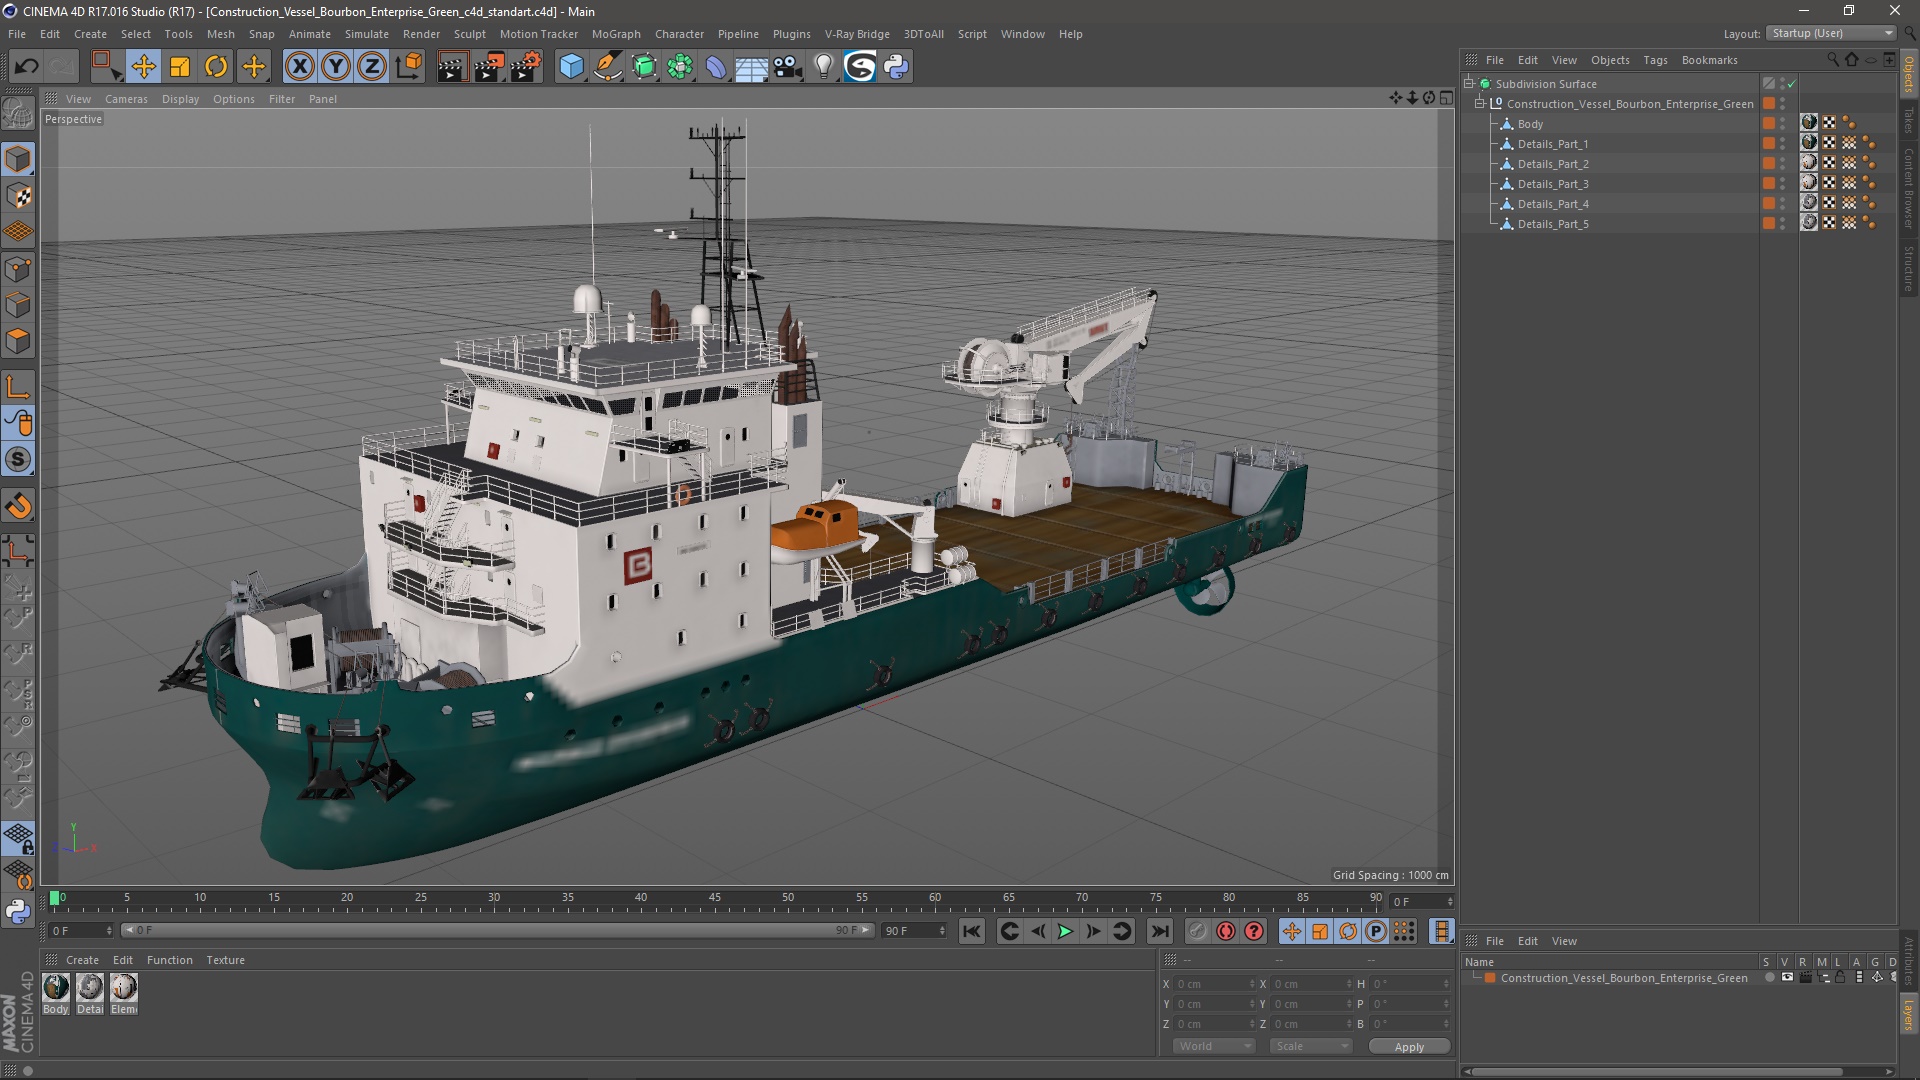Add a Light object

(x=824, y=67)
